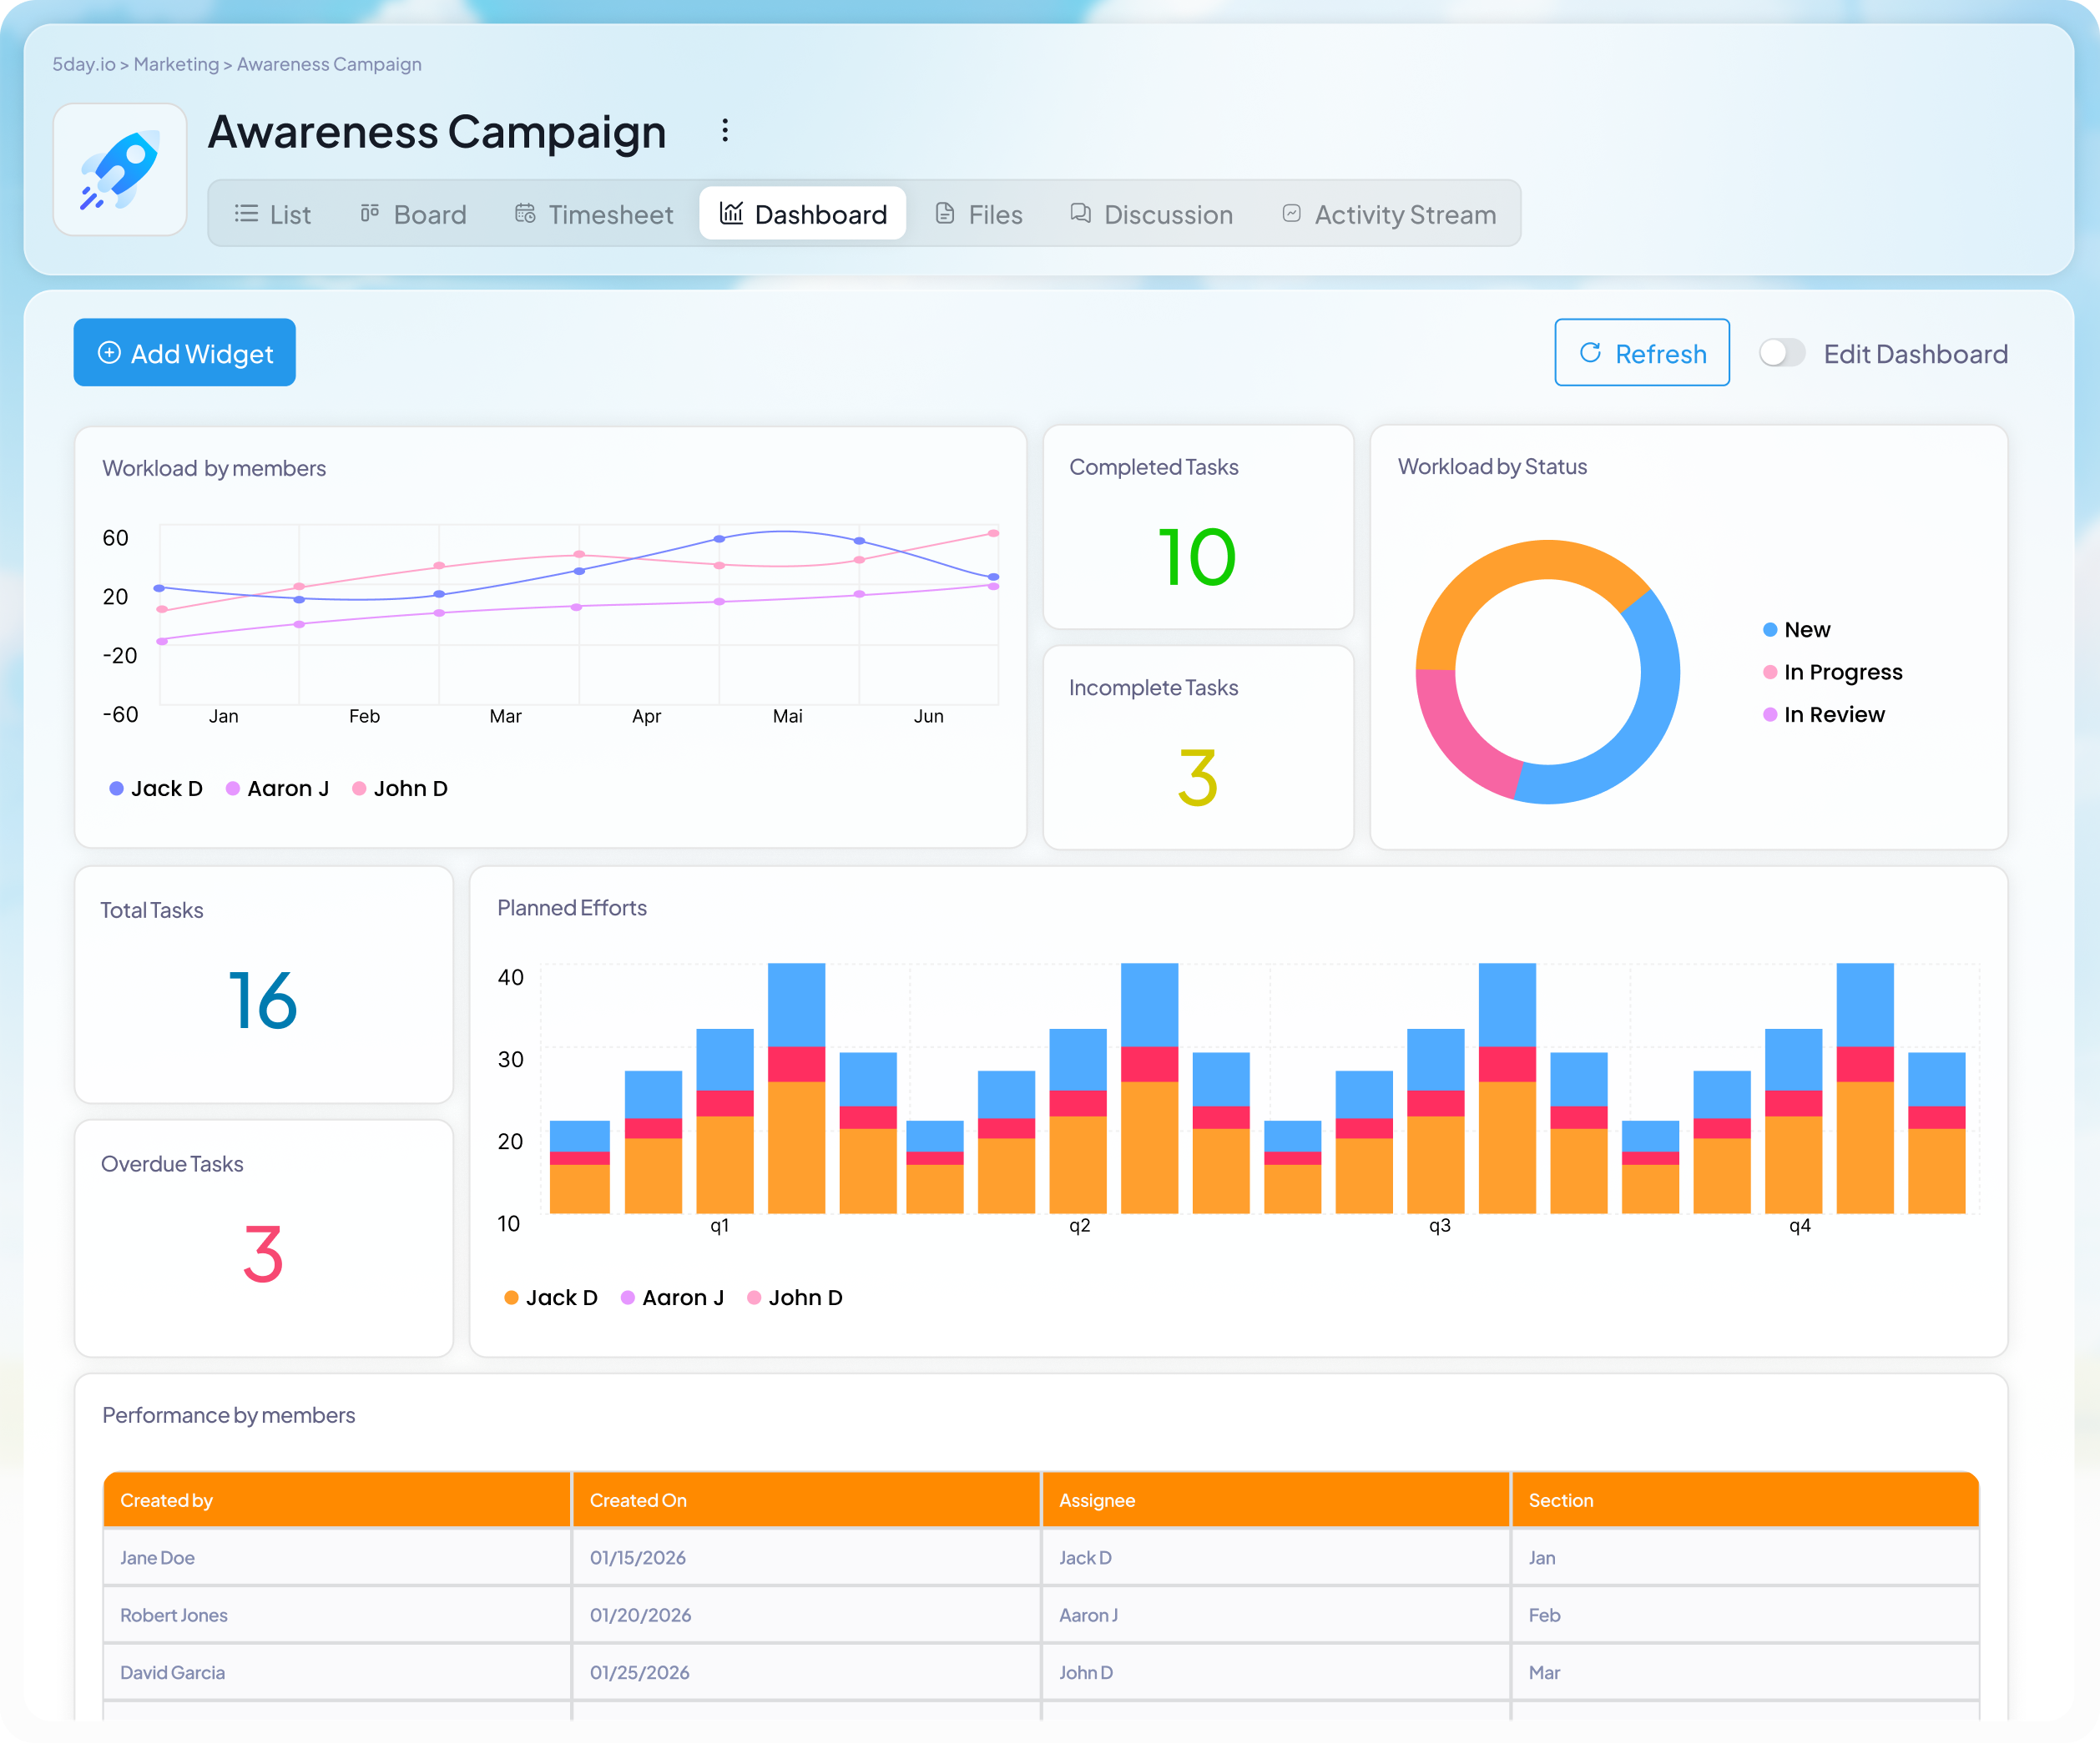This screenshot has height=1744, width=2100.
Task: Toggle the Edit Dashboard switch
Action: tap(1782, 353)
